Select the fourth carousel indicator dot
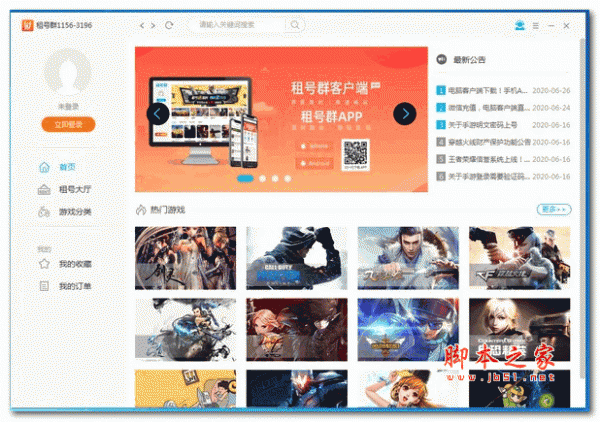600x422 pixels. tap(288, 178)
